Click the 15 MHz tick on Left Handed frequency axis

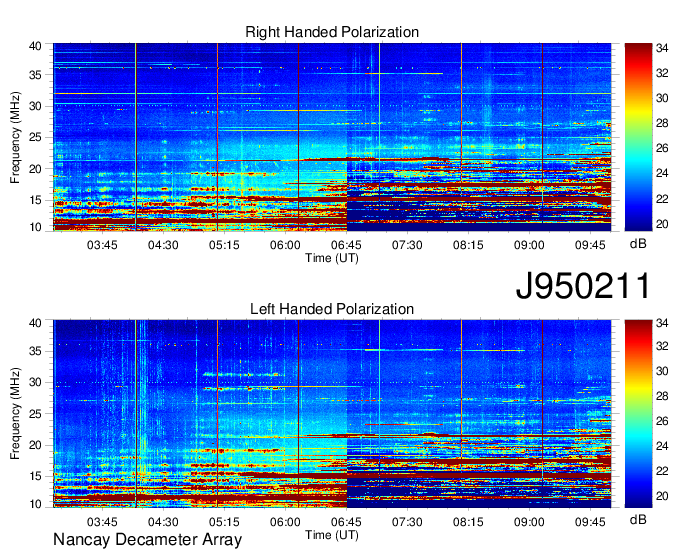pyautogui.click(x=35, y=477)
